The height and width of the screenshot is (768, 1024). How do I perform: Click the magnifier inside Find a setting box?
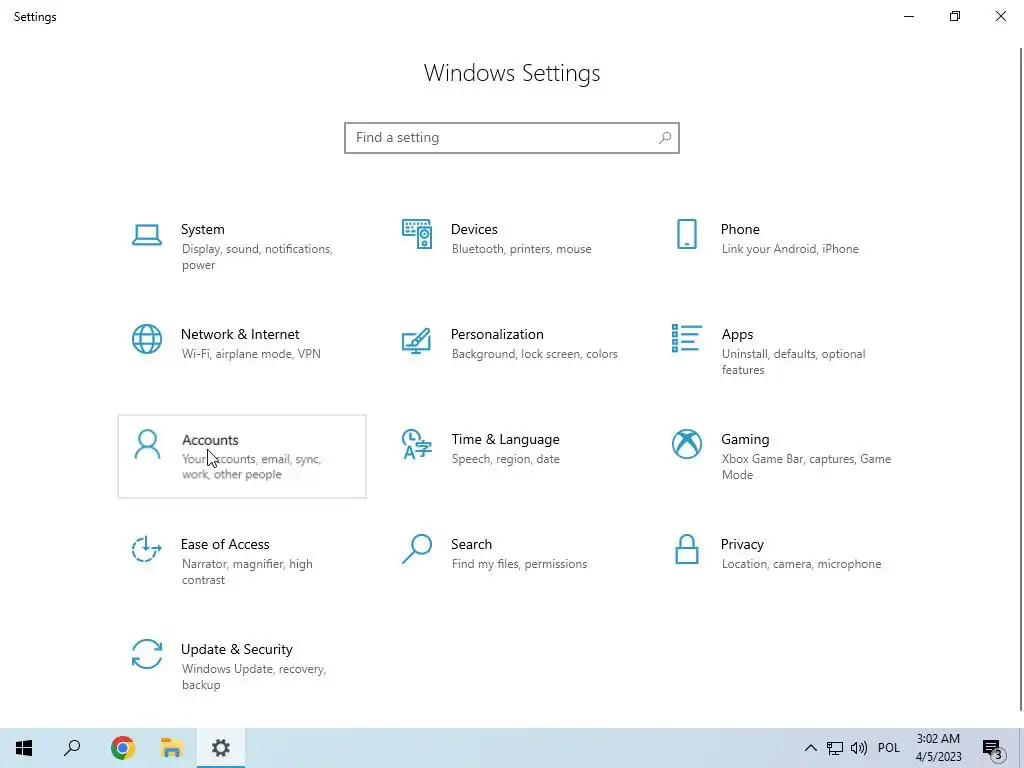[x=665, y=138]
